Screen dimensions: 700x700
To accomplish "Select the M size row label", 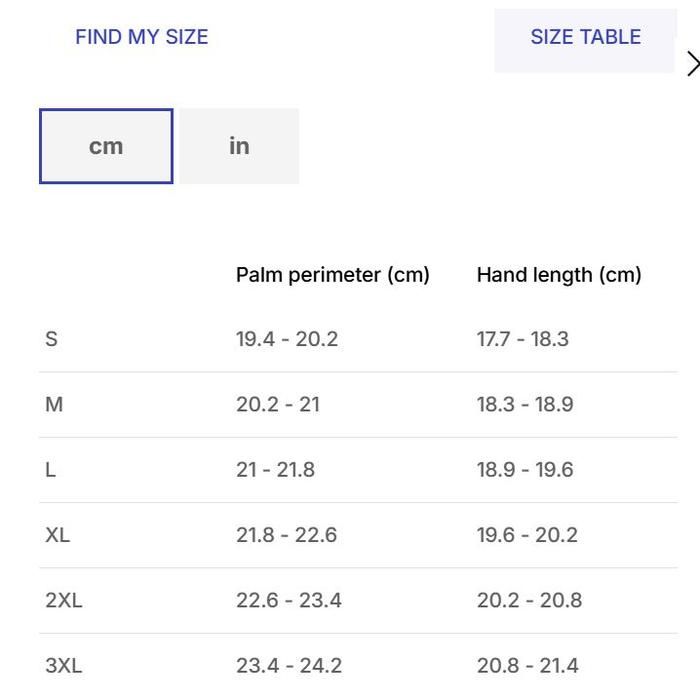I will click(x=54, y=404).
